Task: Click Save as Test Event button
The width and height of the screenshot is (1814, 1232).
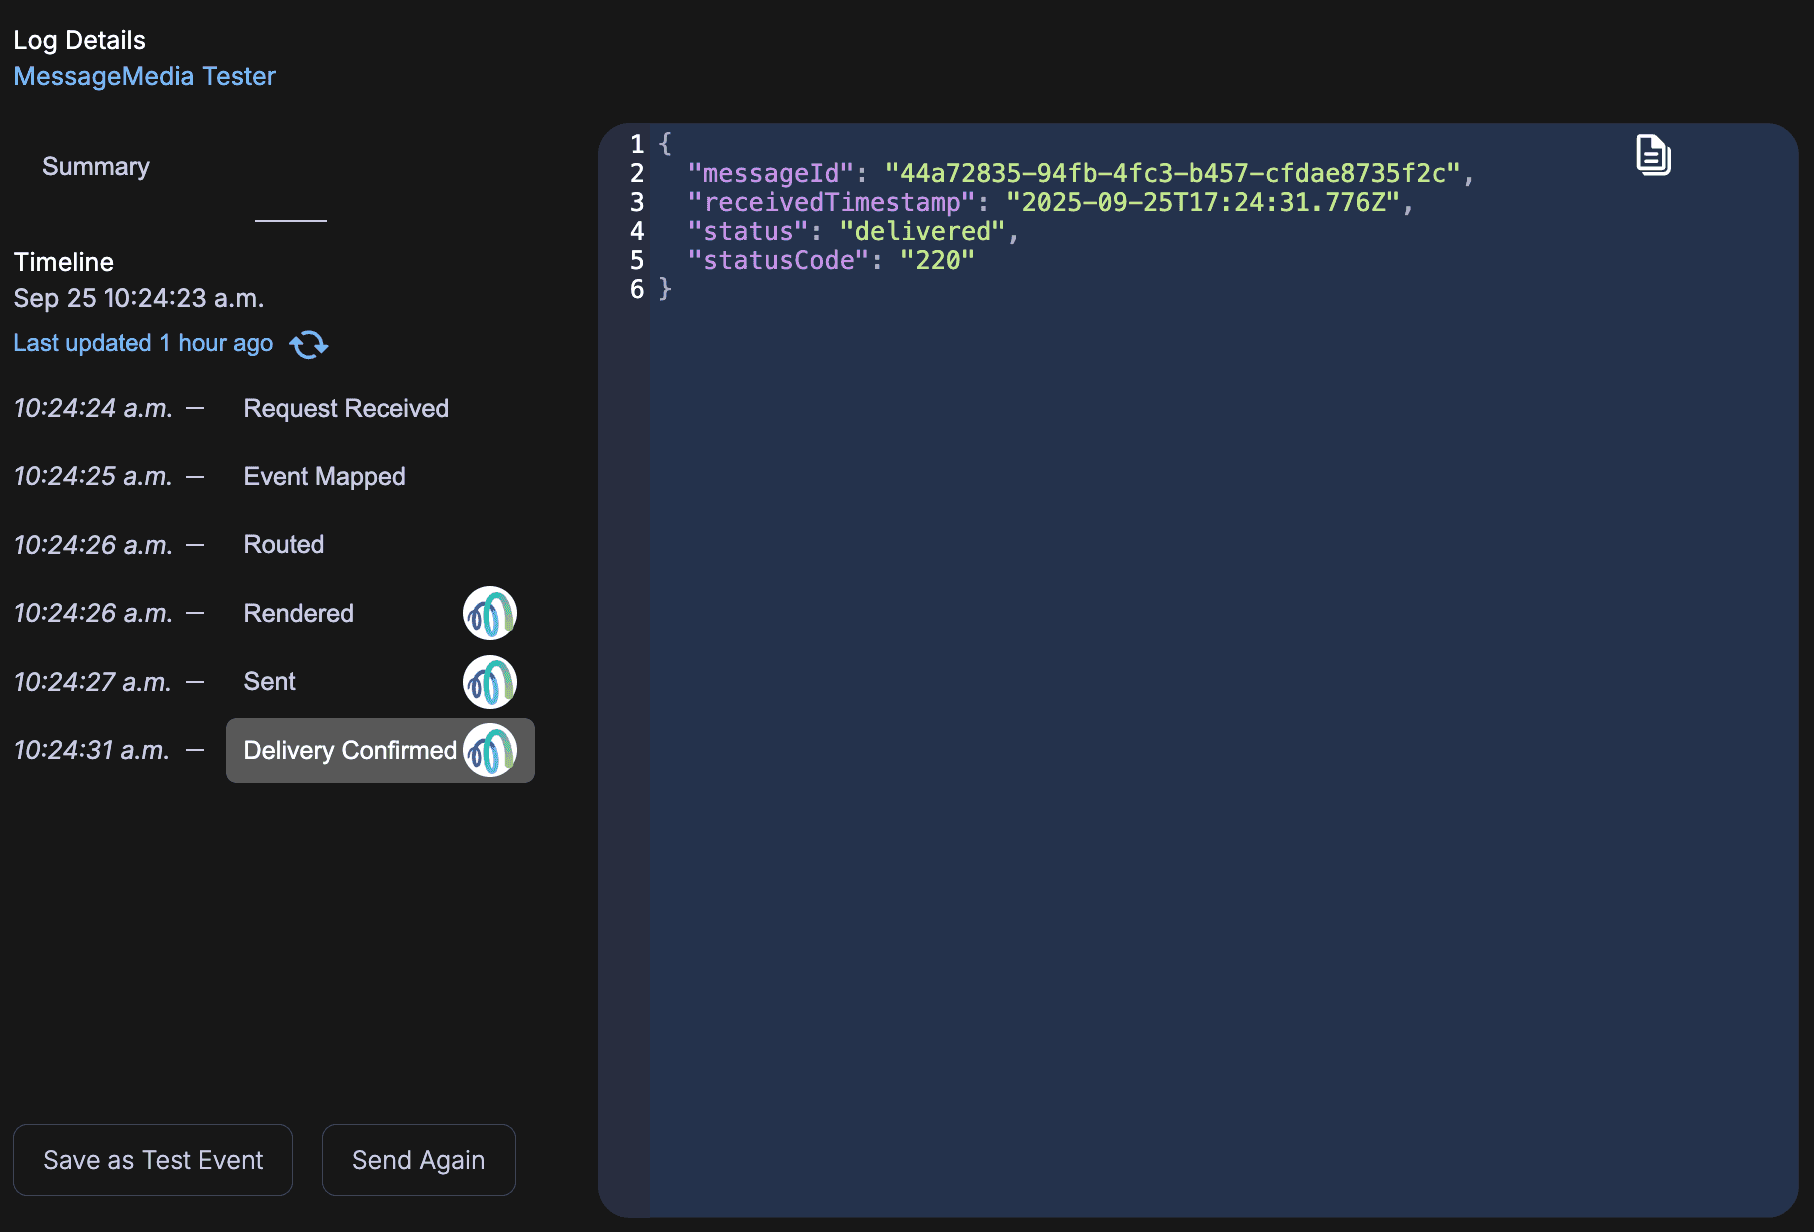Action: click(153, 1160)
